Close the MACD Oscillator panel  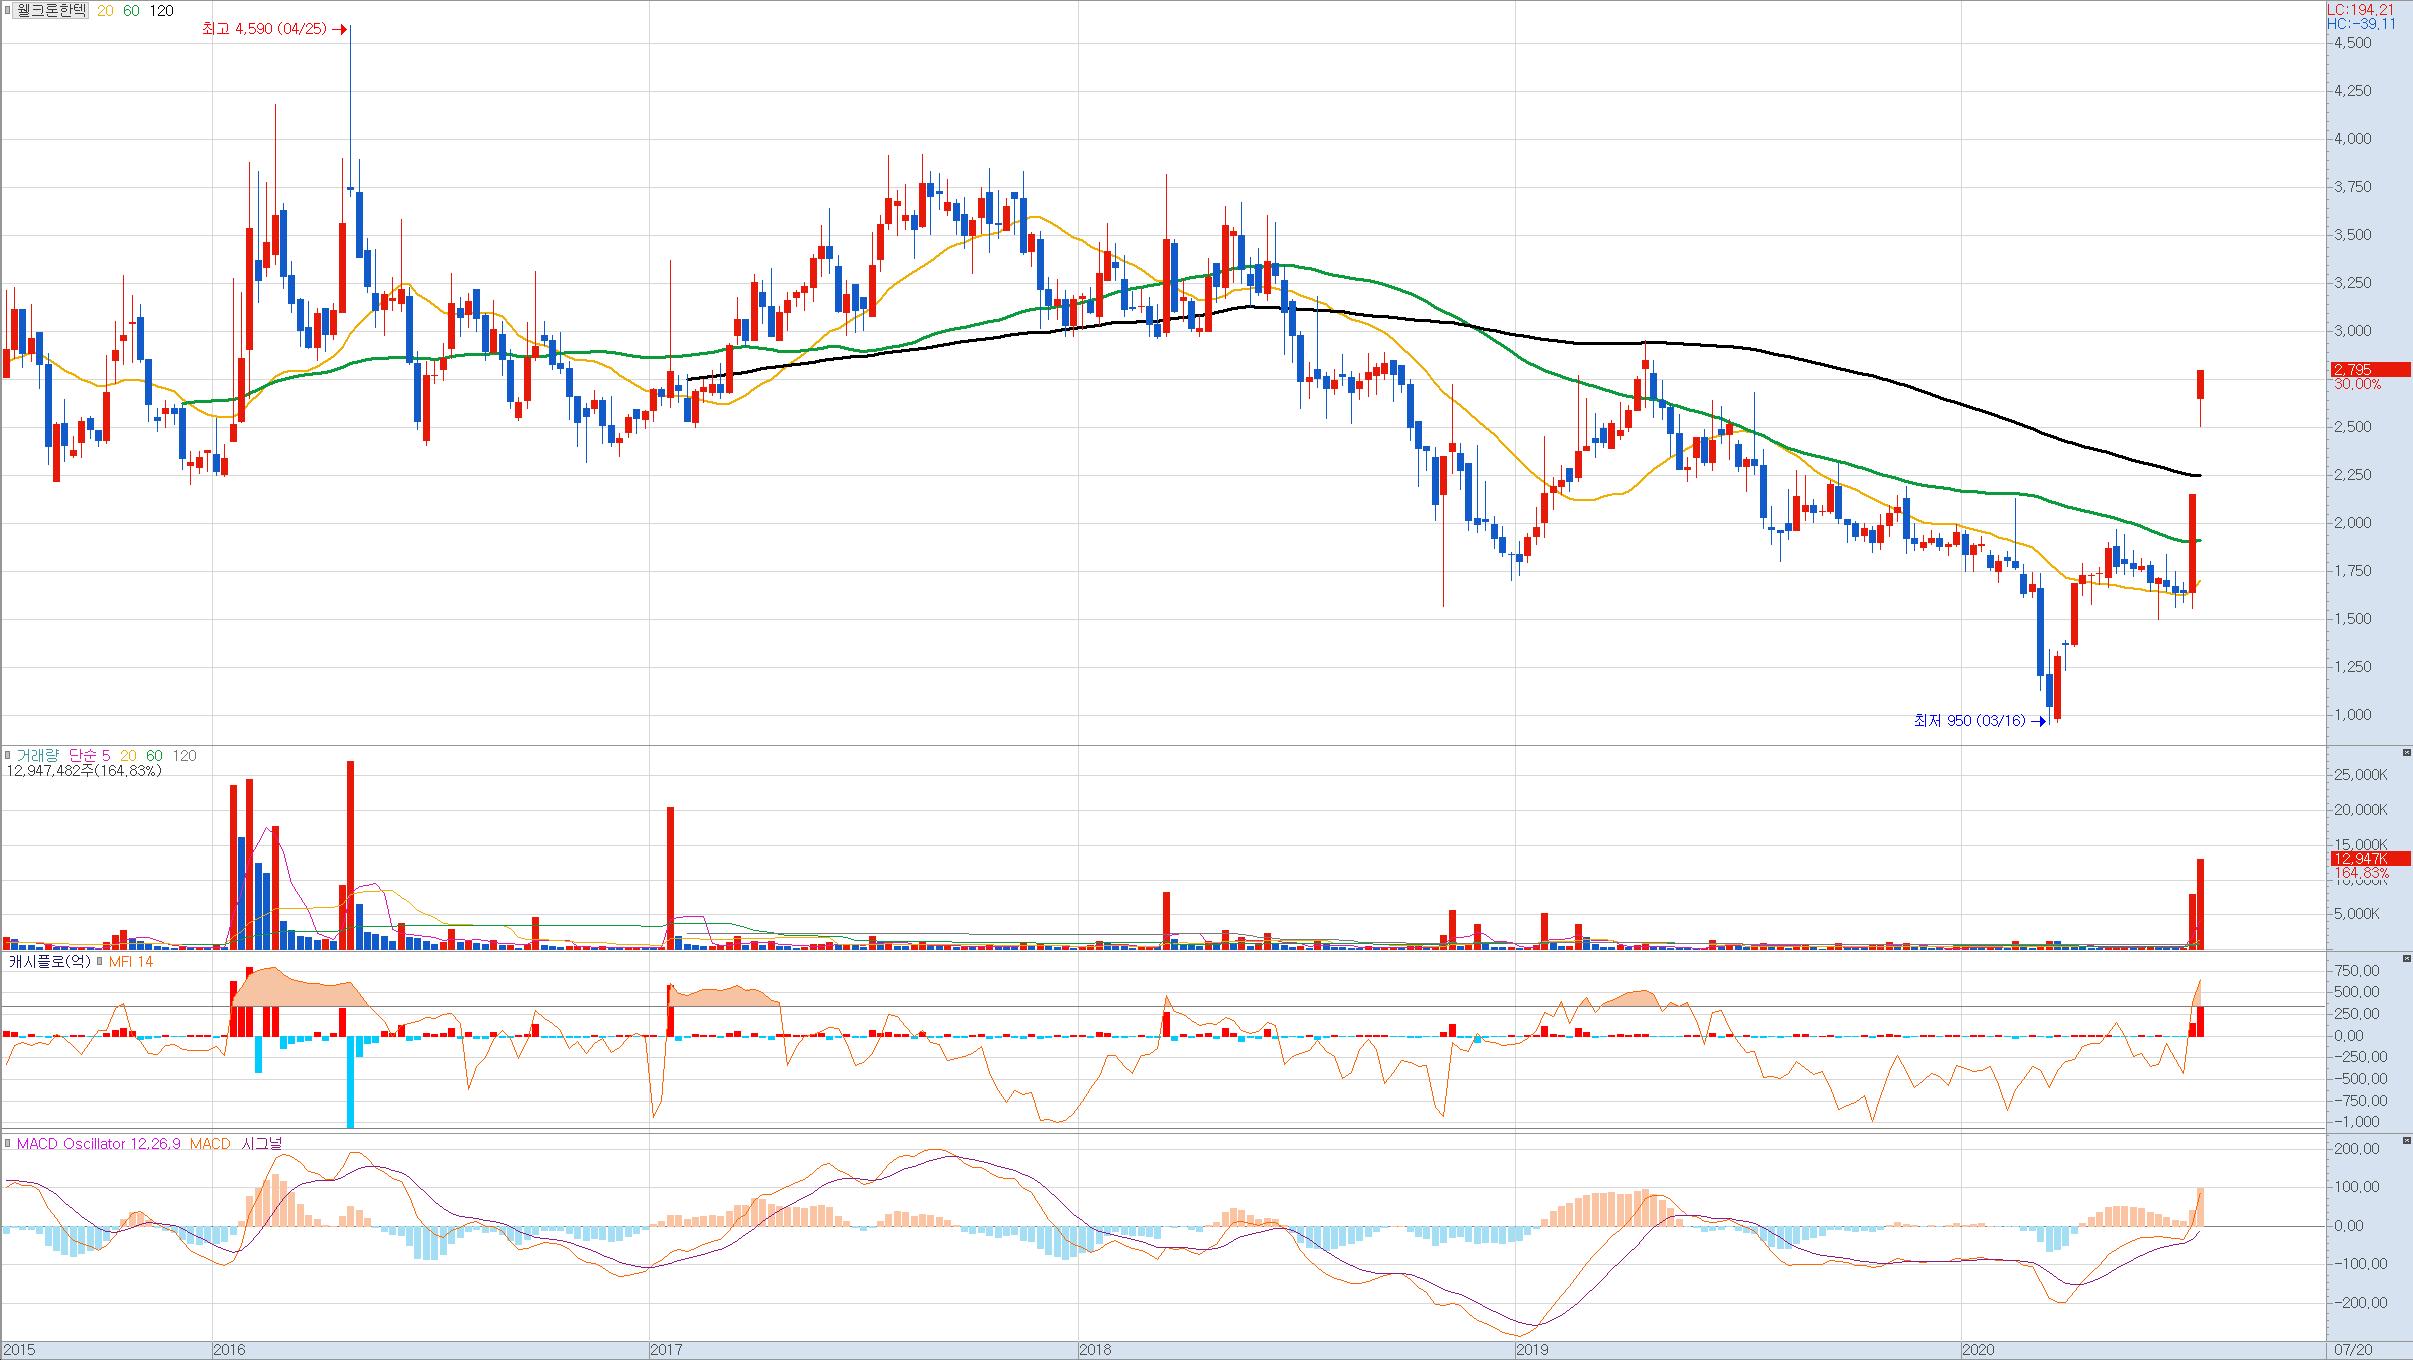[x=2406, y=1140]
